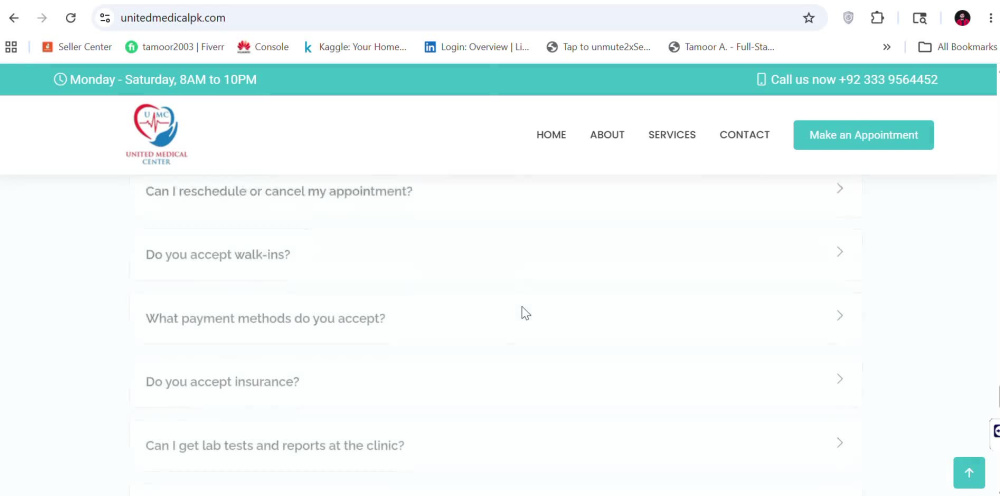1000x496 pixels.
Task: Open the Chrome three-dot menu
Action: coord(990,18)
